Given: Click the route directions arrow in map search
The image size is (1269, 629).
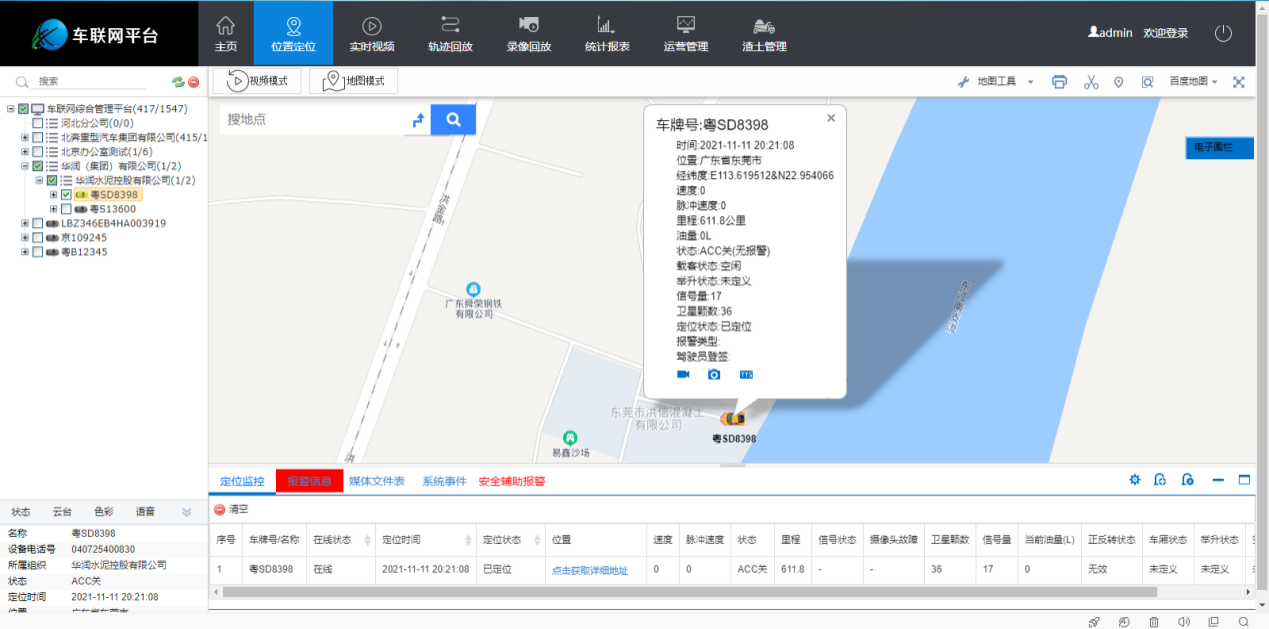Looking at the screenshot, I should point(418,120).
